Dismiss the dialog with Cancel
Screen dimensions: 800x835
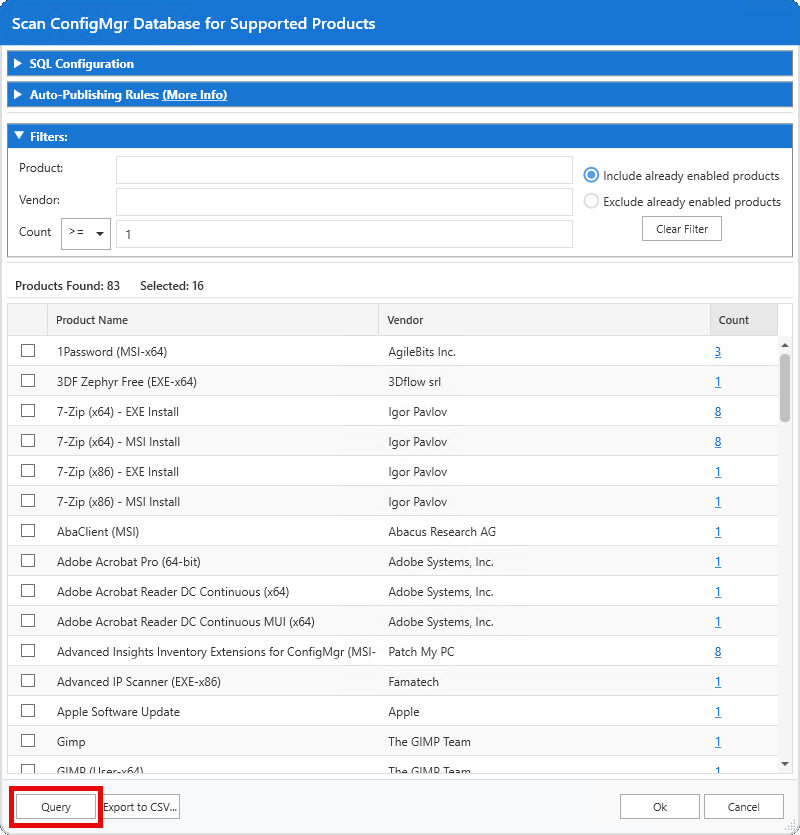click(x=744, y=806)
